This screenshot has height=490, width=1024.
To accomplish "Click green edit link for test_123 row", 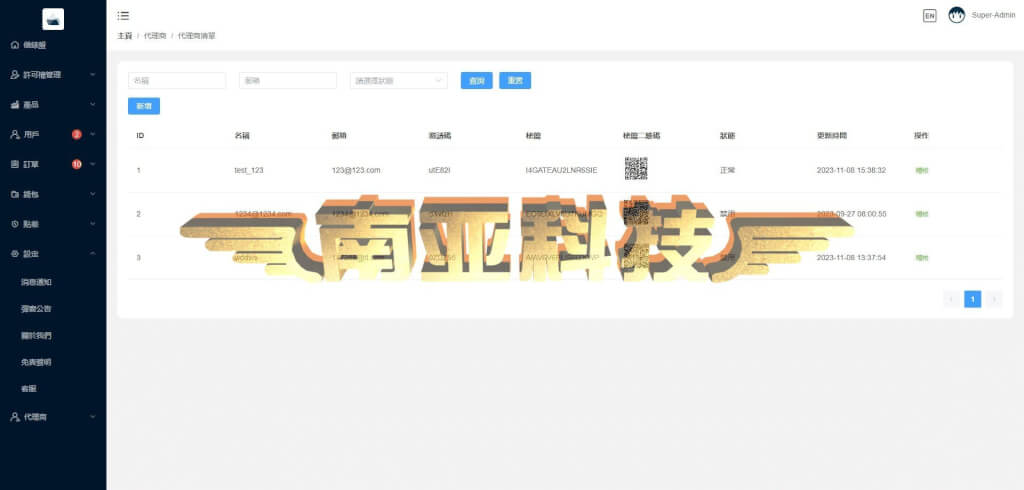I will [921, 171].
